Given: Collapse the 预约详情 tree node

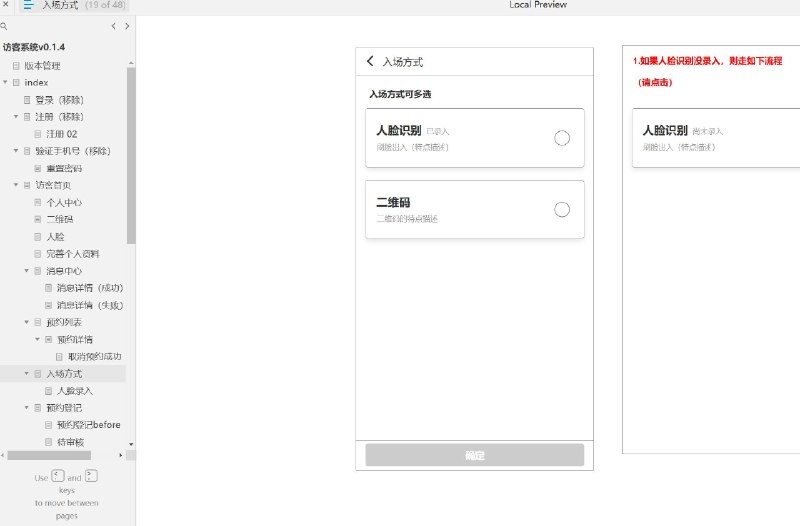Looking at the screenshot, I should click(37, 339).
